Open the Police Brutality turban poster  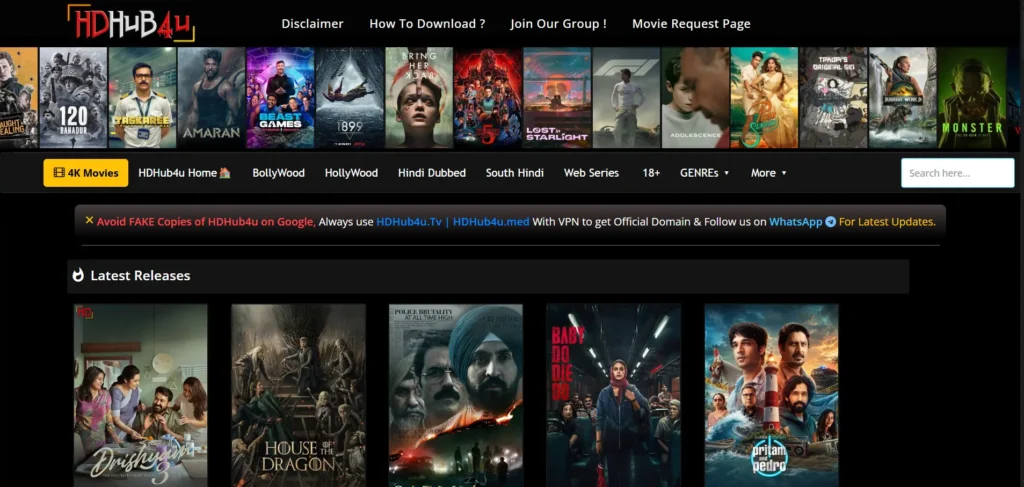click(456, 396)
